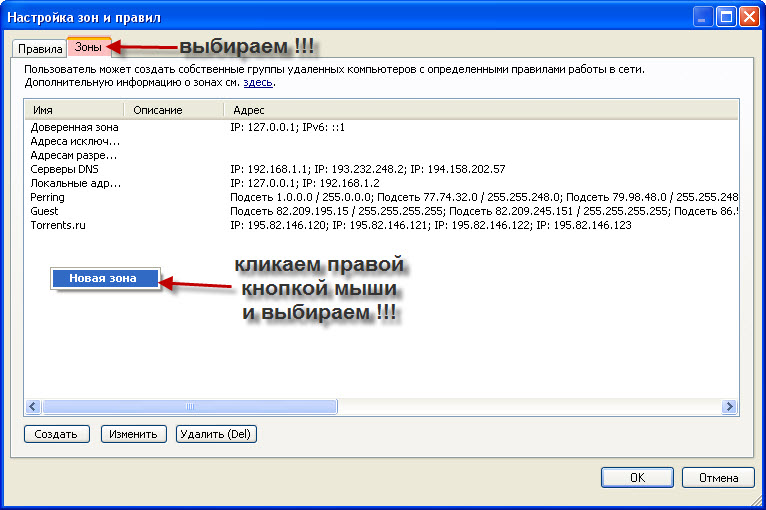Select the Зоны tab
This screenshot has height=510, width=766.
click(85, 48)
